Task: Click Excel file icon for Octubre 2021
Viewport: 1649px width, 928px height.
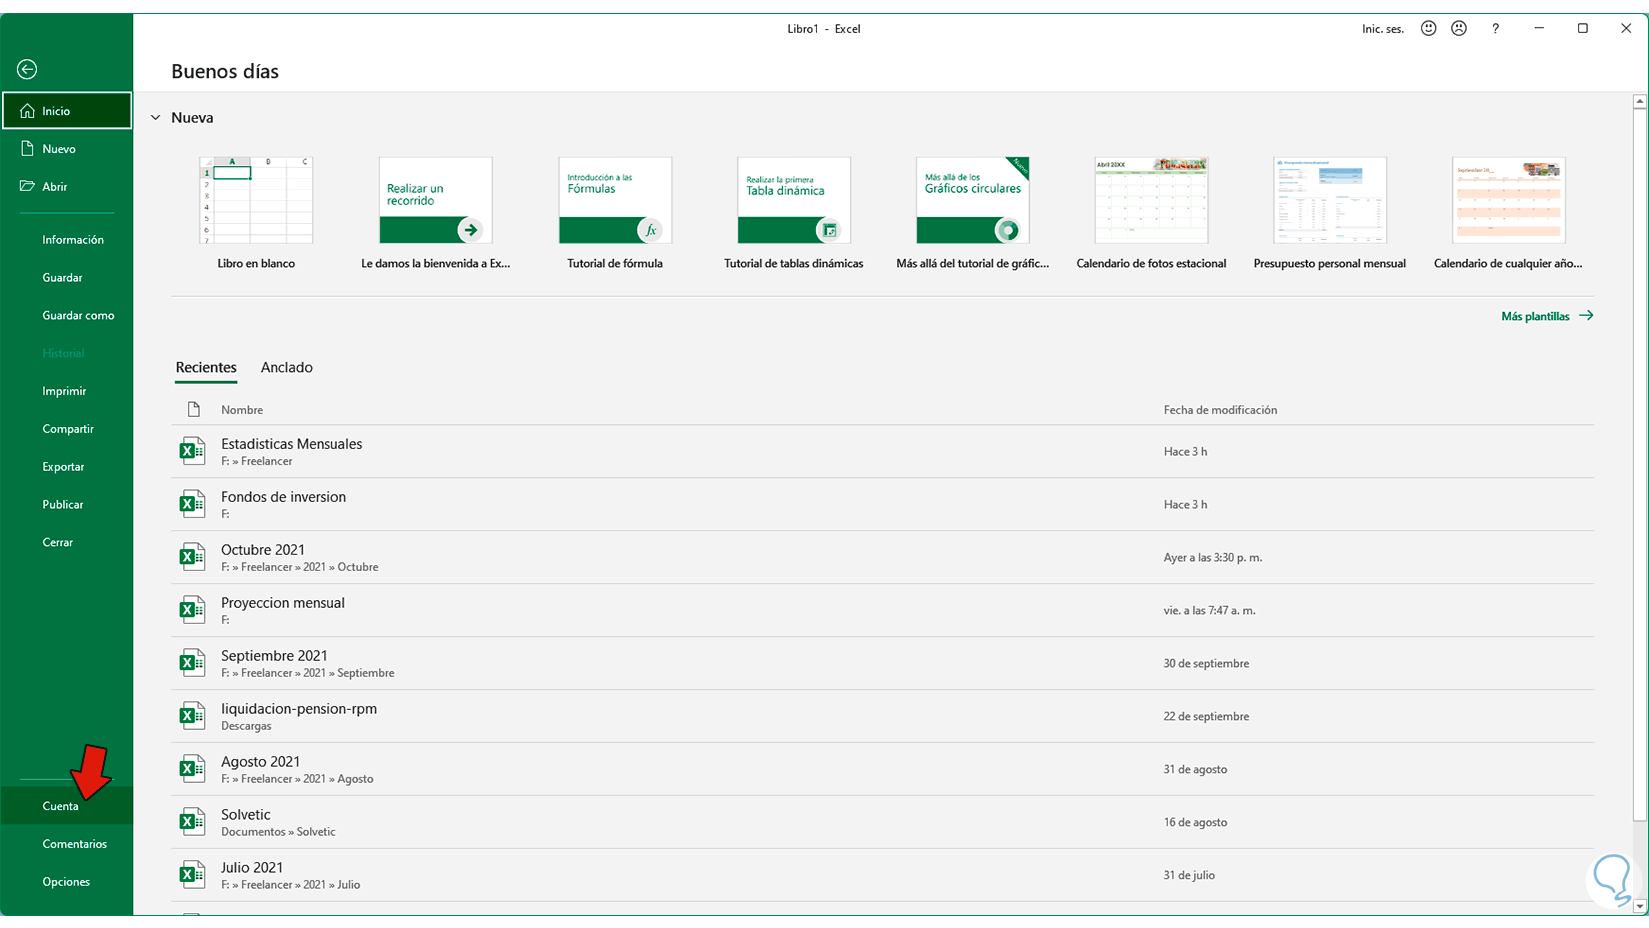Action: coord(192,557)
